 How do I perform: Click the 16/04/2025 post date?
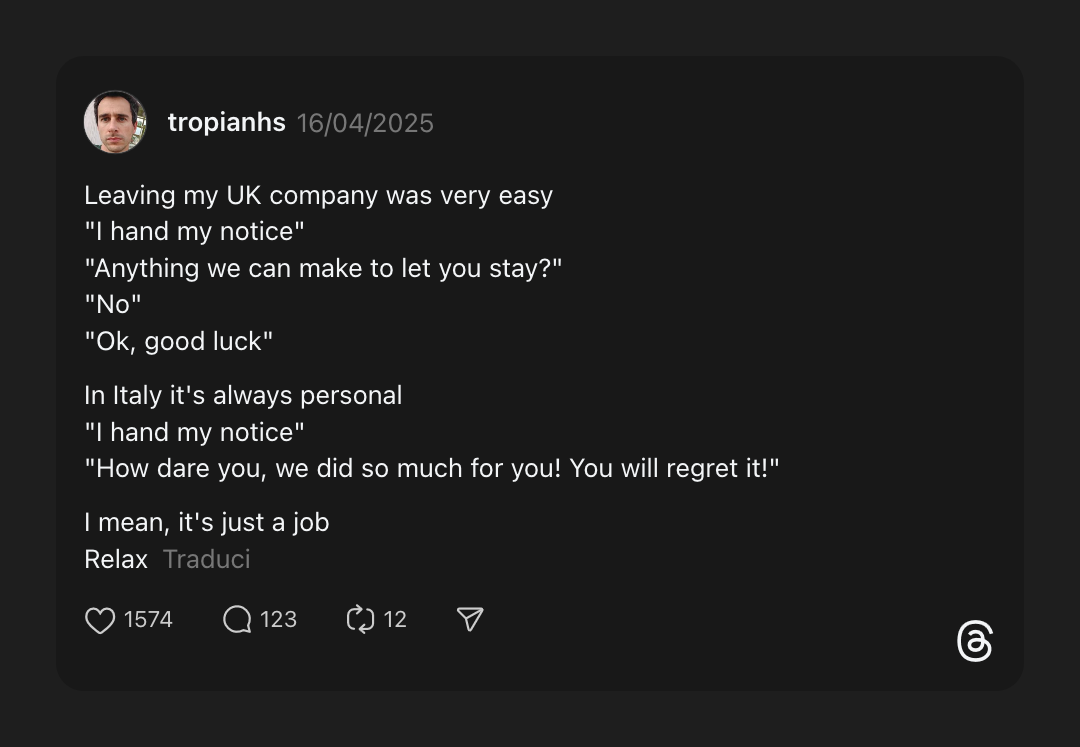point(365,123)
